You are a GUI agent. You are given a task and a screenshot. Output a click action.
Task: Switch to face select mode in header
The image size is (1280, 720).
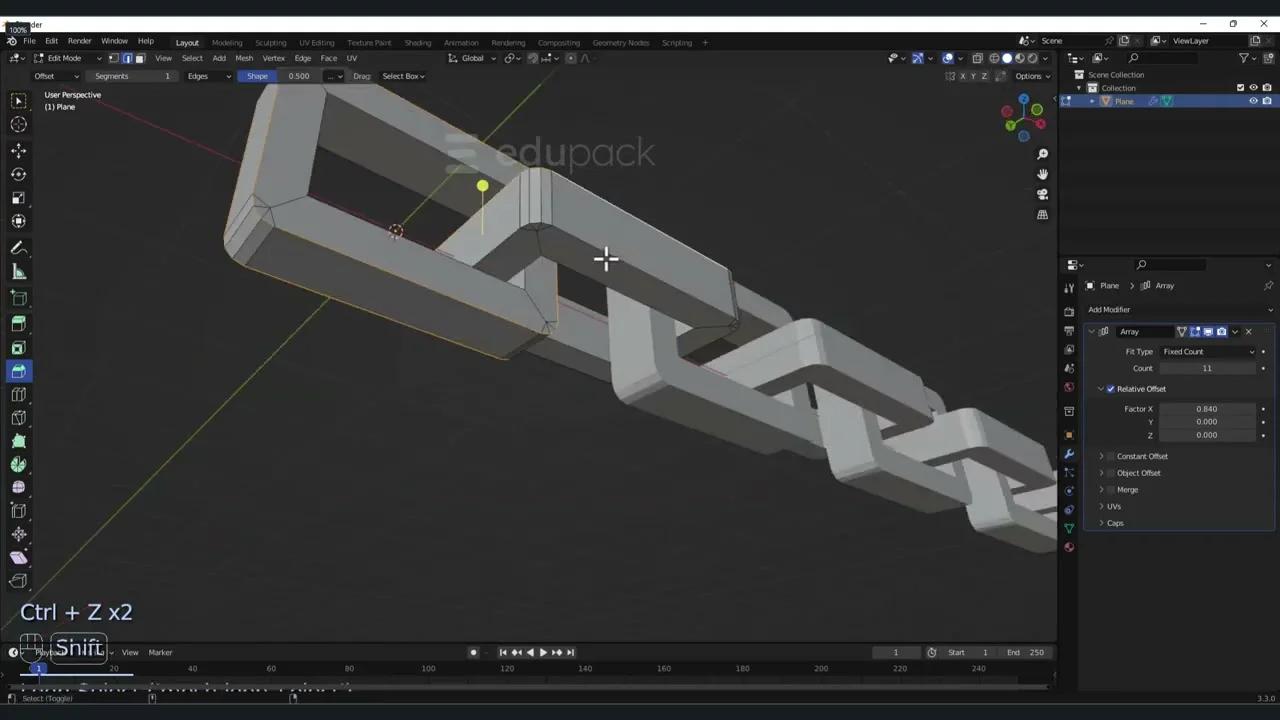[x=140, y=58]
